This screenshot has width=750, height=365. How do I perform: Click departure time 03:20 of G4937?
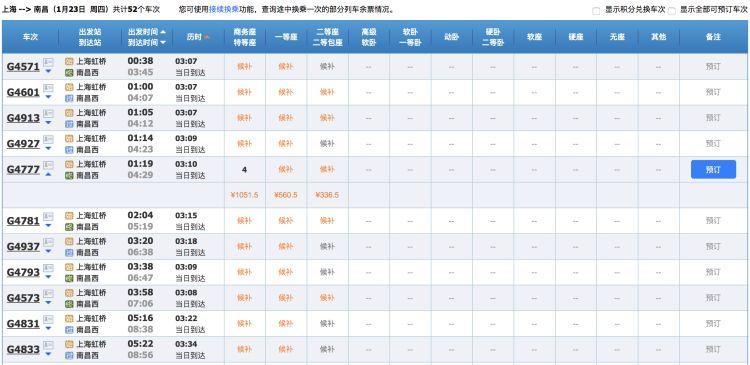pyautogui.click(x=140, y=241)
